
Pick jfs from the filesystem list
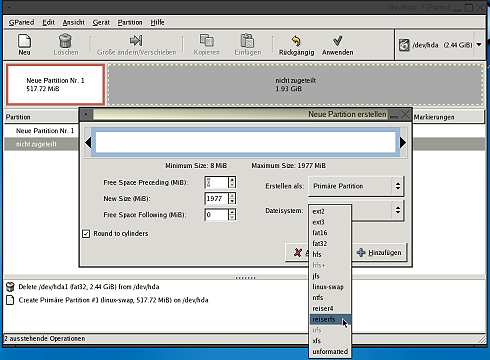[330, 276]
